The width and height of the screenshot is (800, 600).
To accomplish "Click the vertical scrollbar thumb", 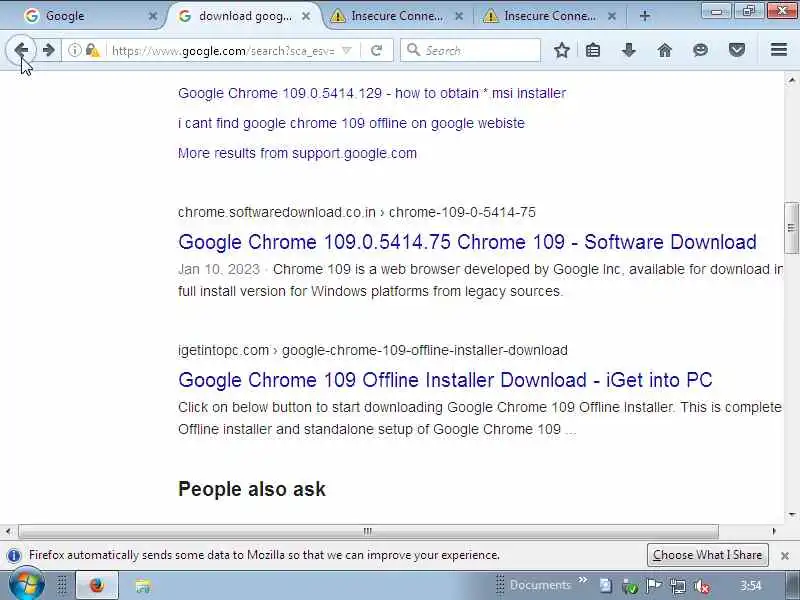I will (791, 228).
